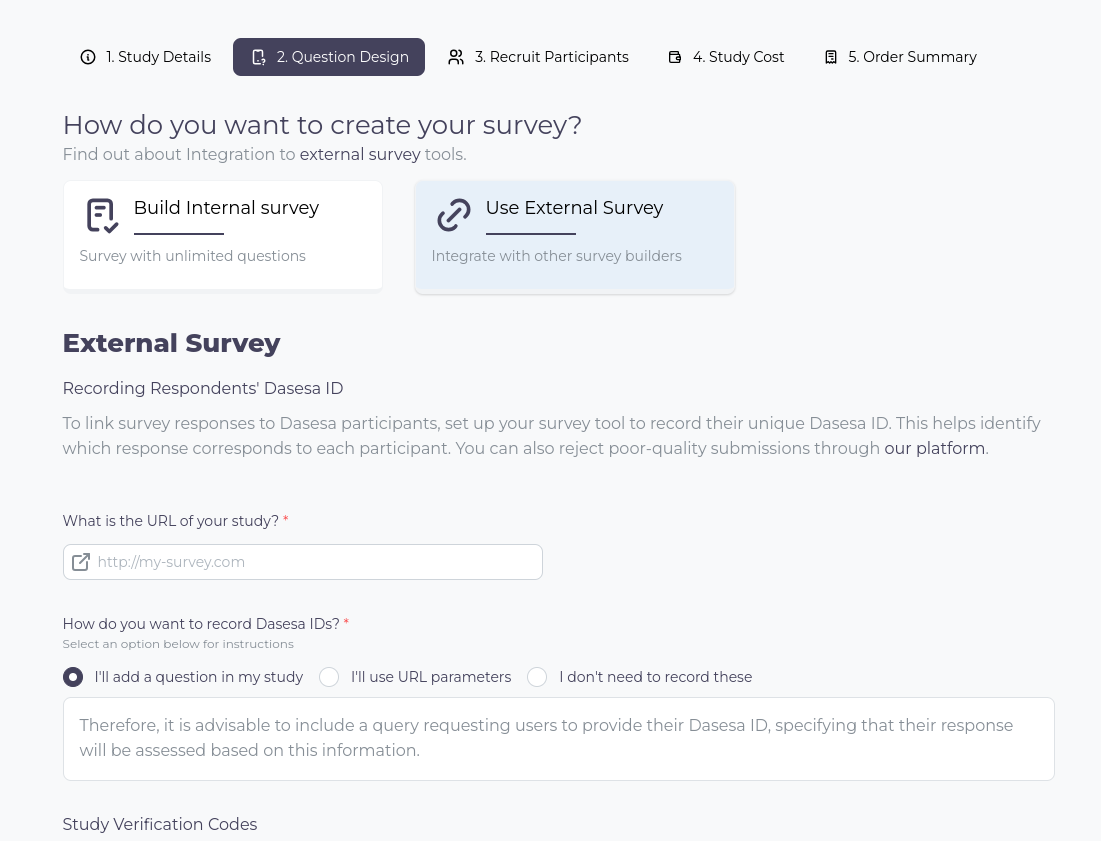Click the chain link icon for External Survey
This screenshot has width=1101, height=841.
pos(454,215)
